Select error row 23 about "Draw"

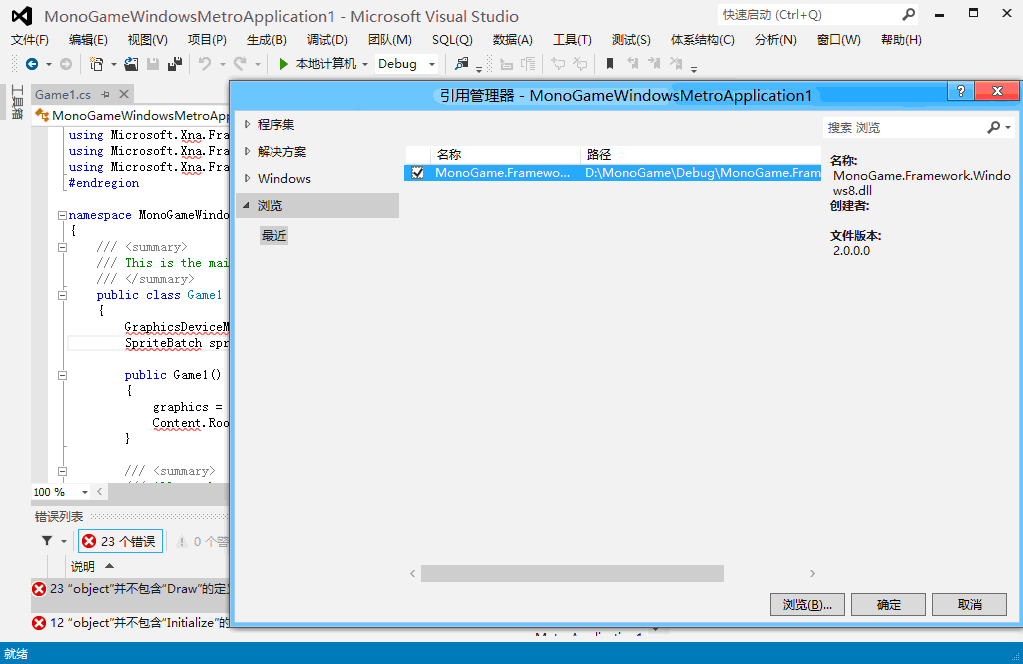click(x=130, y=589)
